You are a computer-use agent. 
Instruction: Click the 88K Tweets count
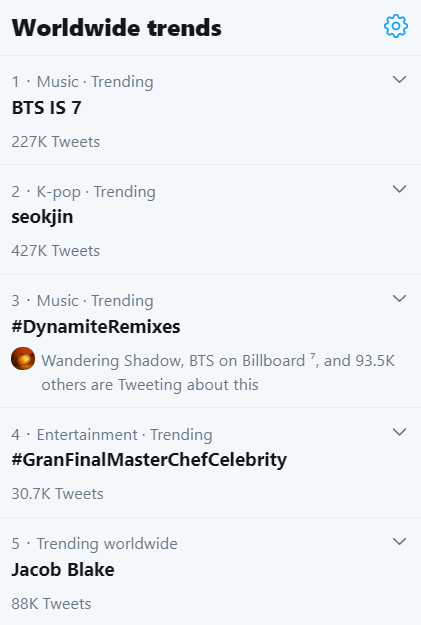[x=51, y=604]
